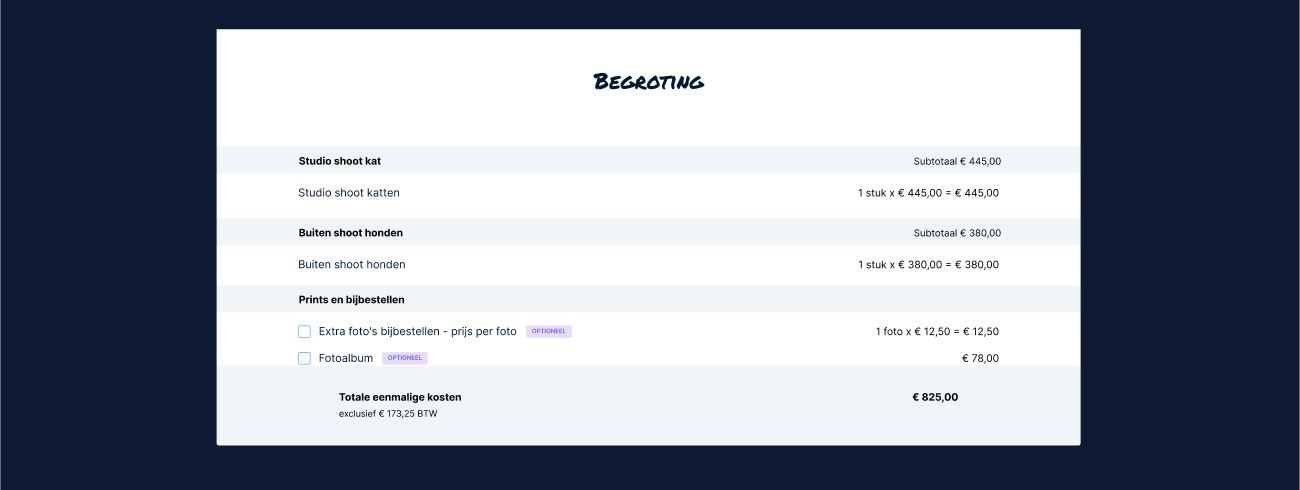Click the Begroting heading
The width and height of the screenshot is (1300, 490).
tap(648, 81)
